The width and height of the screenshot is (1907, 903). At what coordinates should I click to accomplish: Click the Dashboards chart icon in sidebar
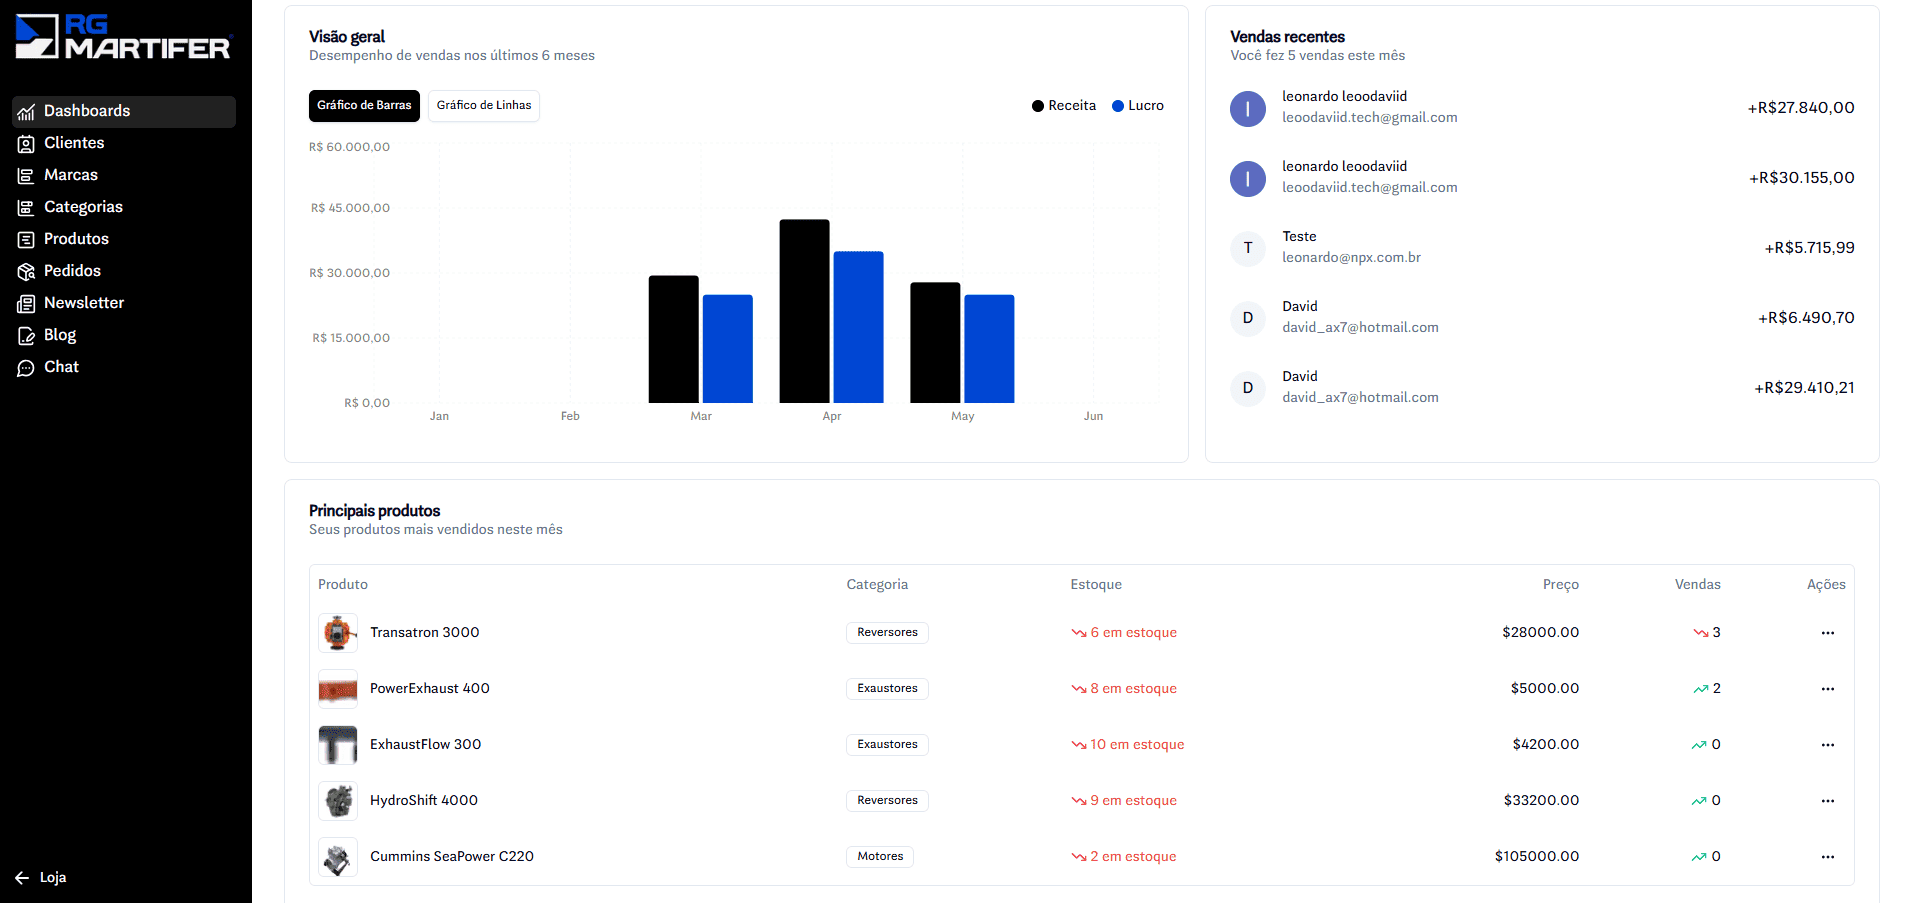(26, 112)
